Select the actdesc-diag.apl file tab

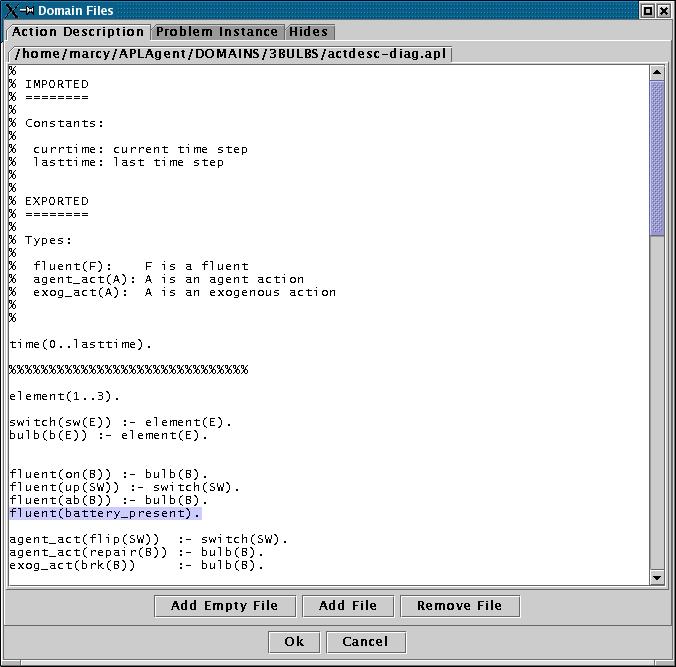click(x=229, y=54)
